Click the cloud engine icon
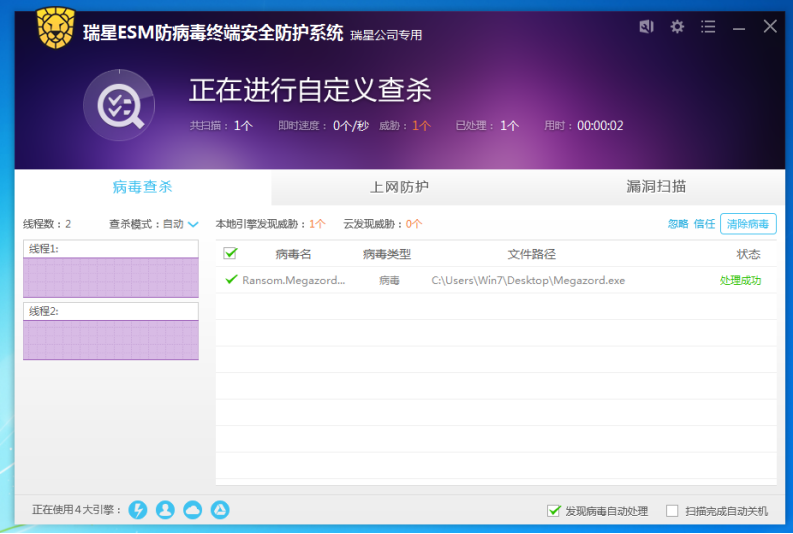 (192, 510)
